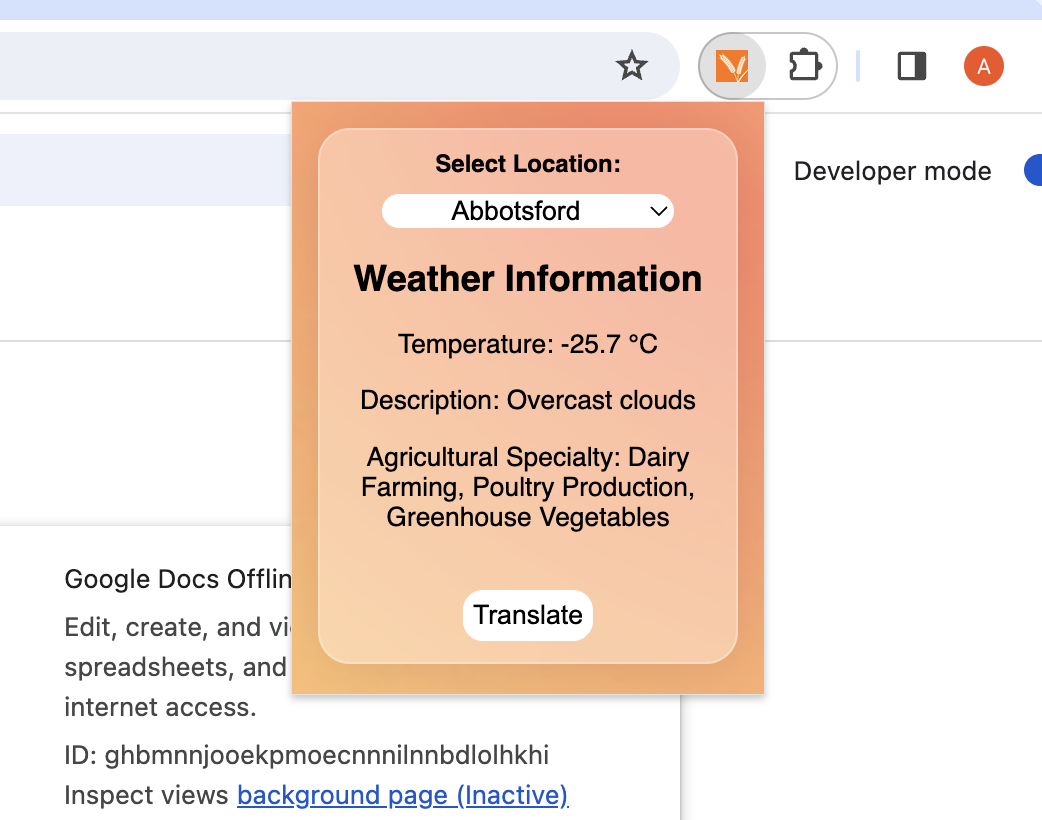The width and height of the screenshot is (1042, 820).
Task: Click the Developer mode label
Action: click(892, 171)
